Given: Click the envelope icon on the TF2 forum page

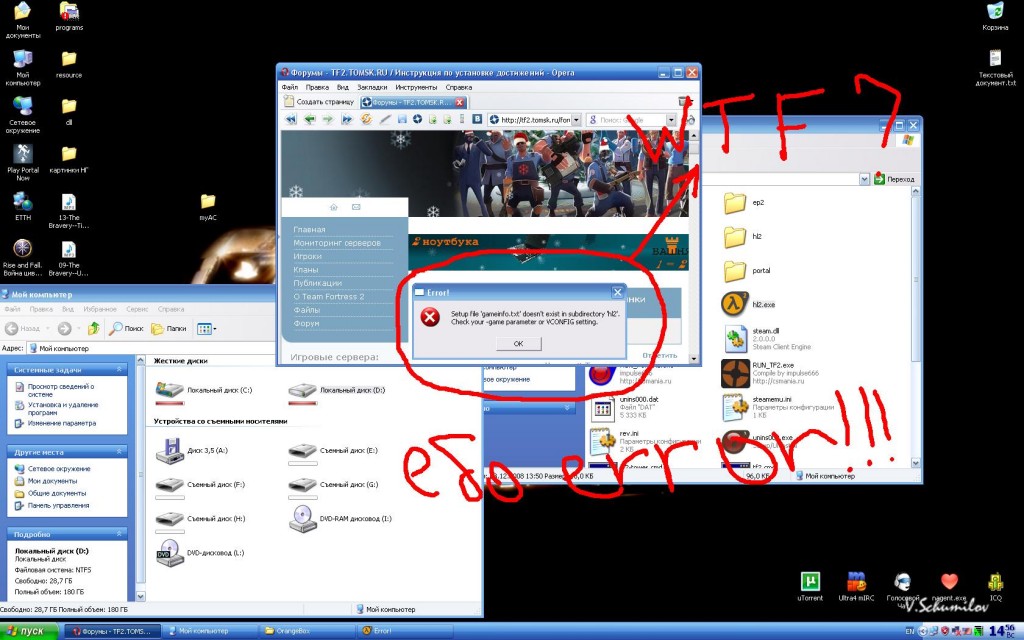Looking at the screenshot, I should tap(356, 207).
